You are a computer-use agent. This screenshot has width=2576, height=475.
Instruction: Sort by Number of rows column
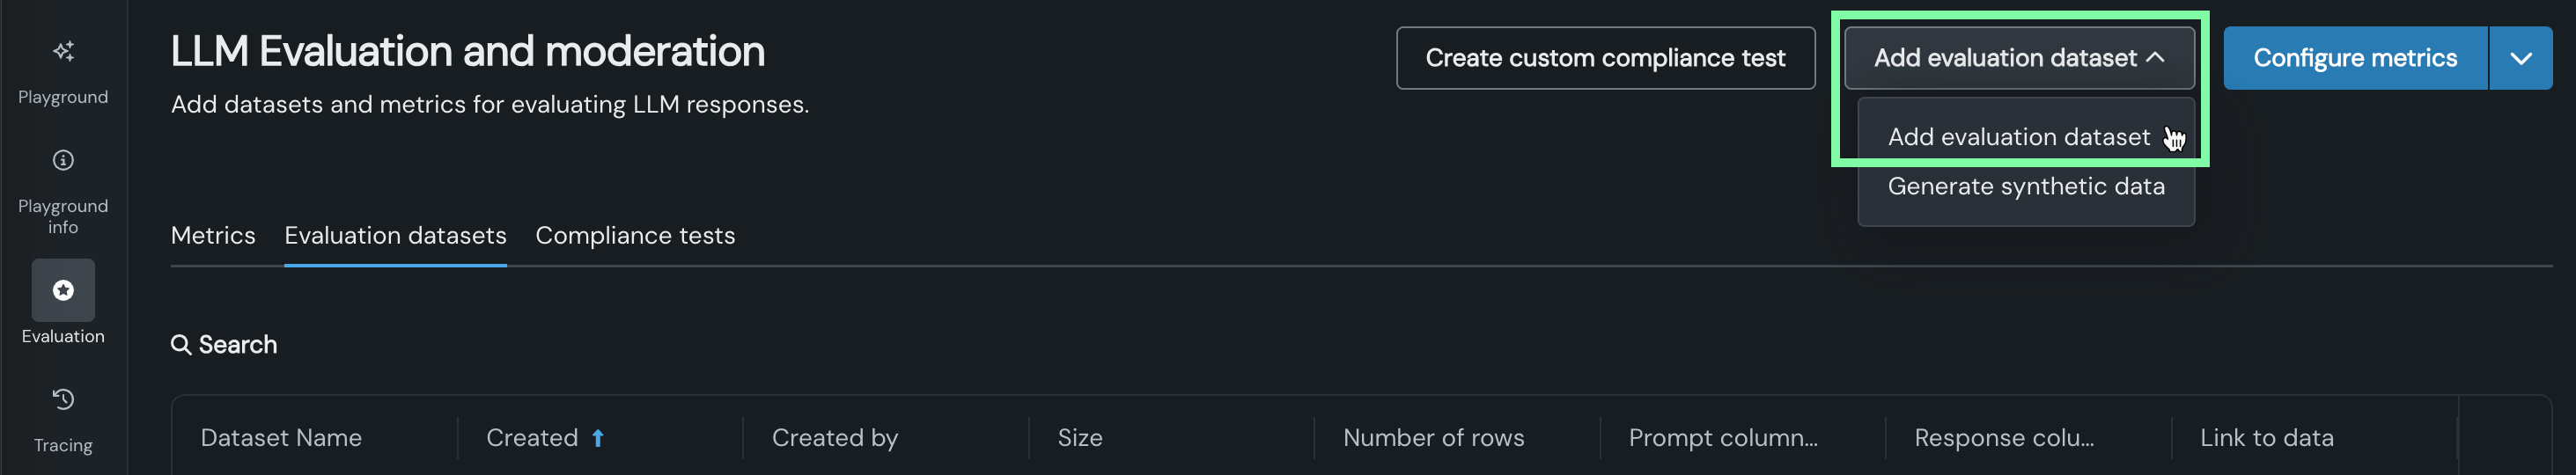click(1433, 438)
